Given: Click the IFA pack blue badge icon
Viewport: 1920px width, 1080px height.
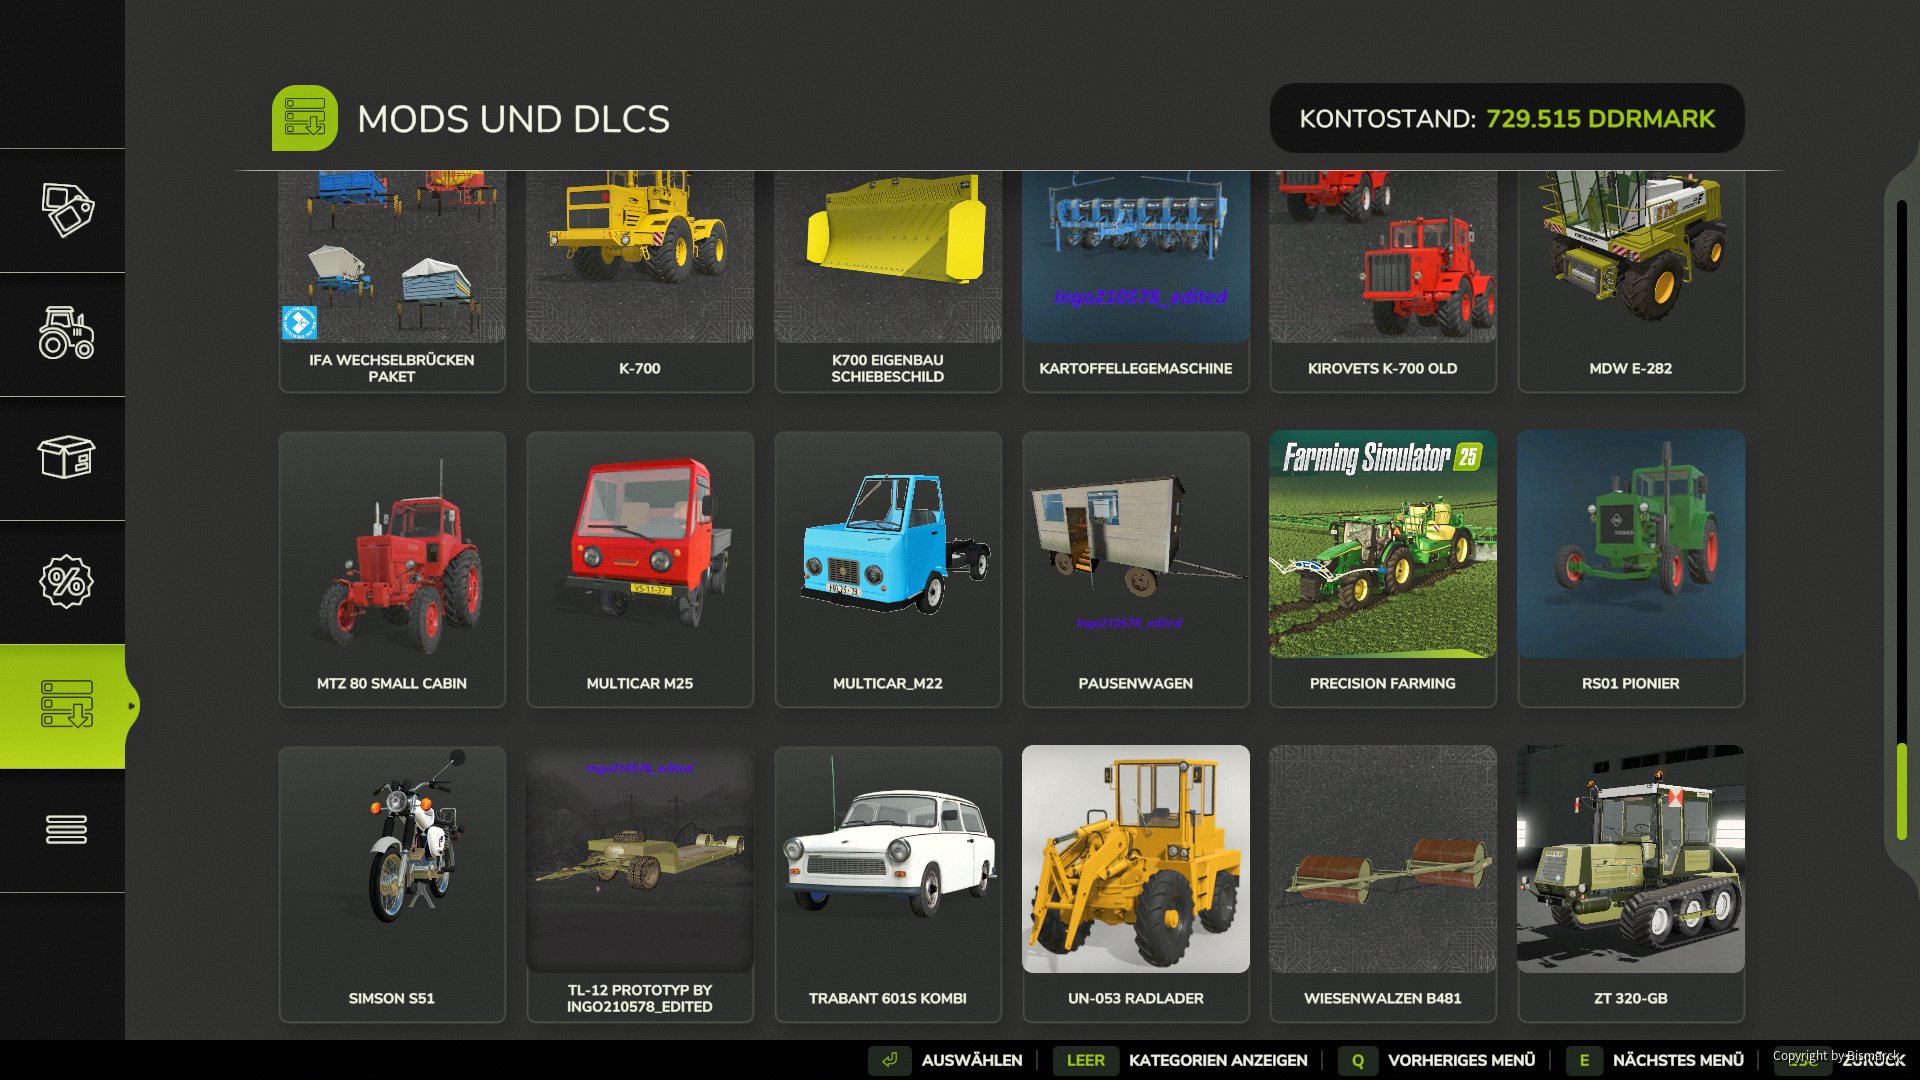Looking at the screenshot, I should click(299, 323).
